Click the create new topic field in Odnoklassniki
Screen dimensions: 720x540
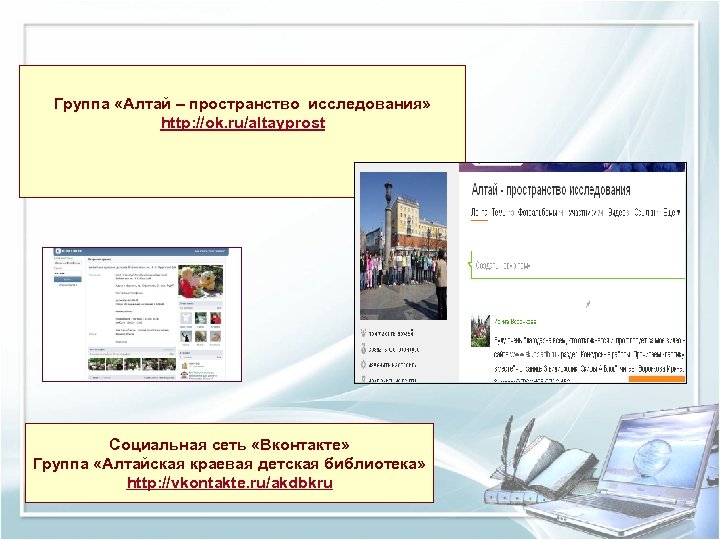[x=578, y=265]
